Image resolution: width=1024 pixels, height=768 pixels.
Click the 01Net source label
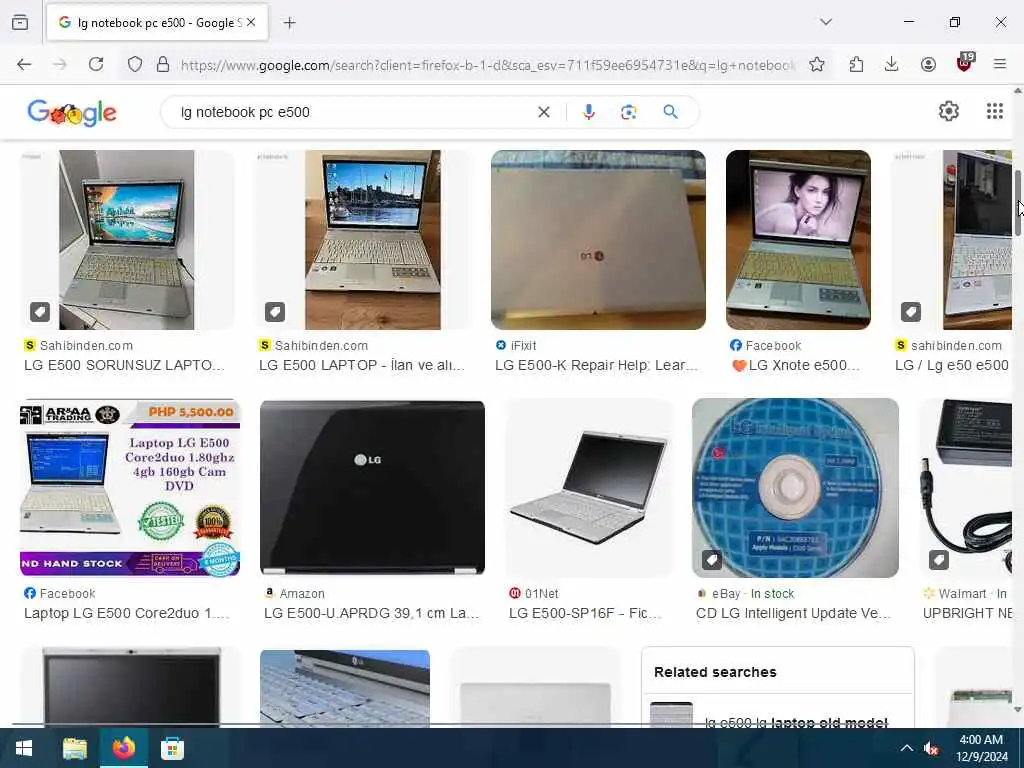click(x=534, y=594)
